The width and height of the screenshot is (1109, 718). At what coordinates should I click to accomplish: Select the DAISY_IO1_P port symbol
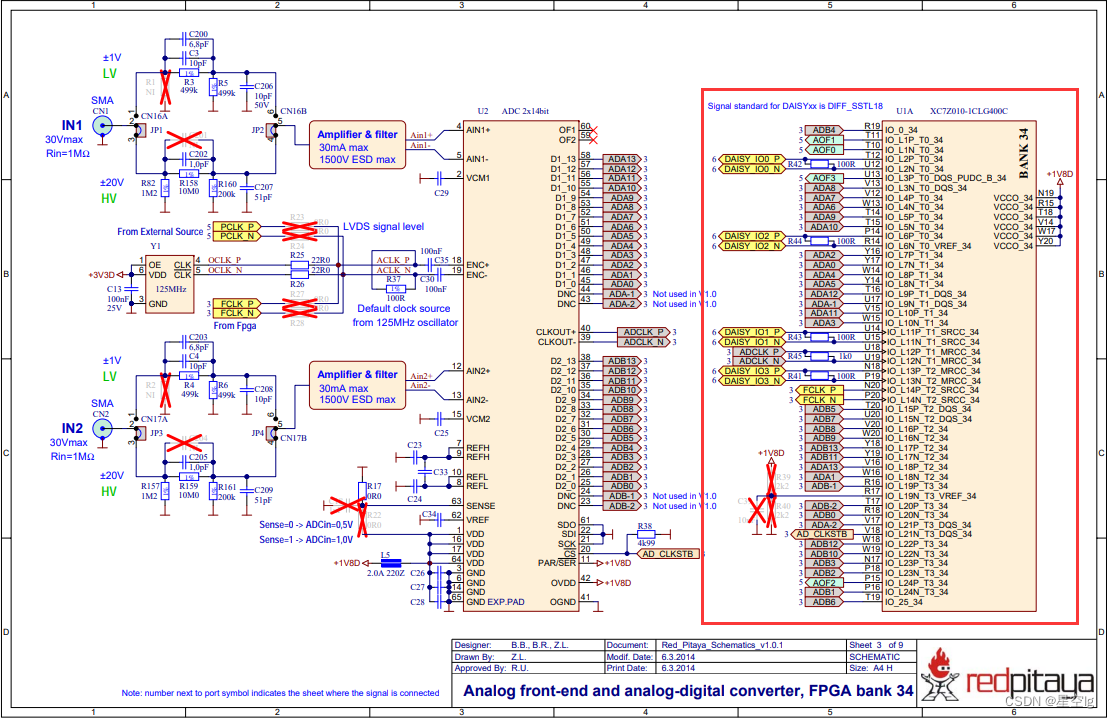click(x=751, y=332)
